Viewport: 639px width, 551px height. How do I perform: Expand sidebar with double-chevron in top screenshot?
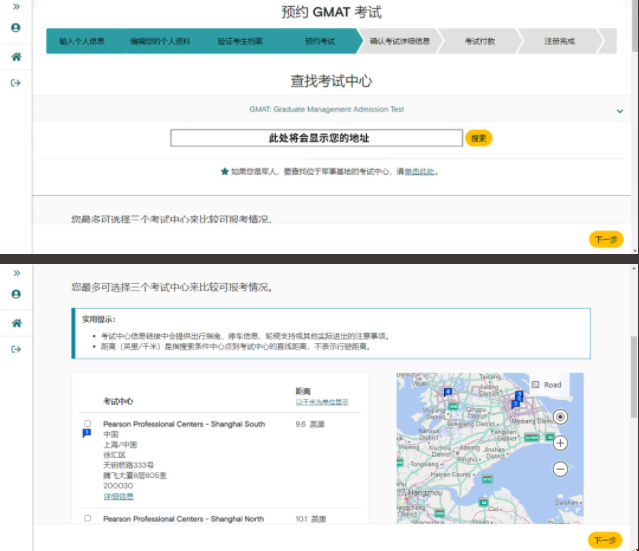pyautogui.click(x=16, y=7)
